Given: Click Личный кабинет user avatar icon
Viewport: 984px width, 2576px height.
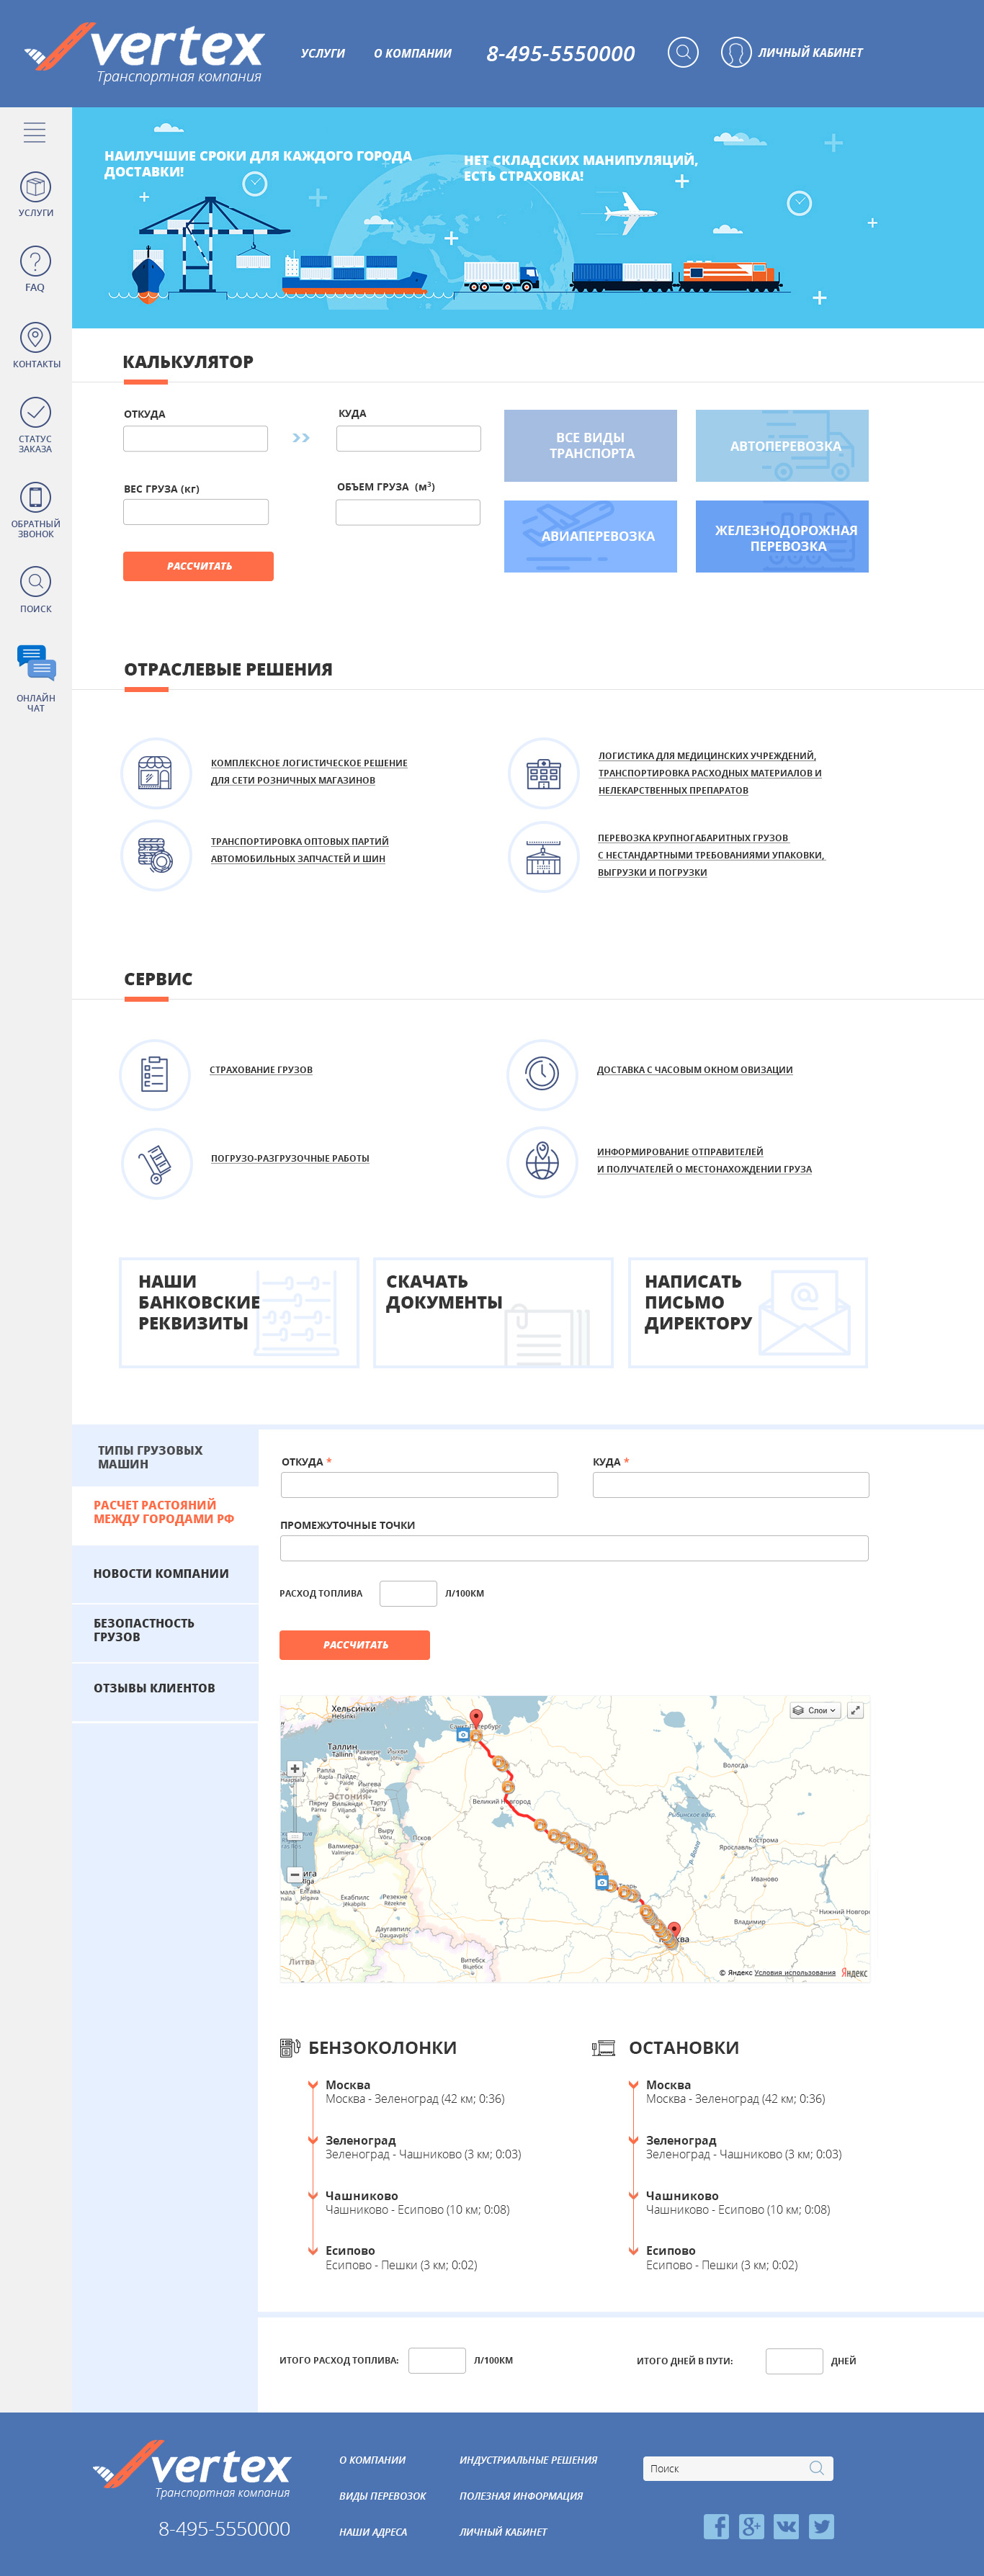Looking at the screenshot, I should (x=736, y=52).
